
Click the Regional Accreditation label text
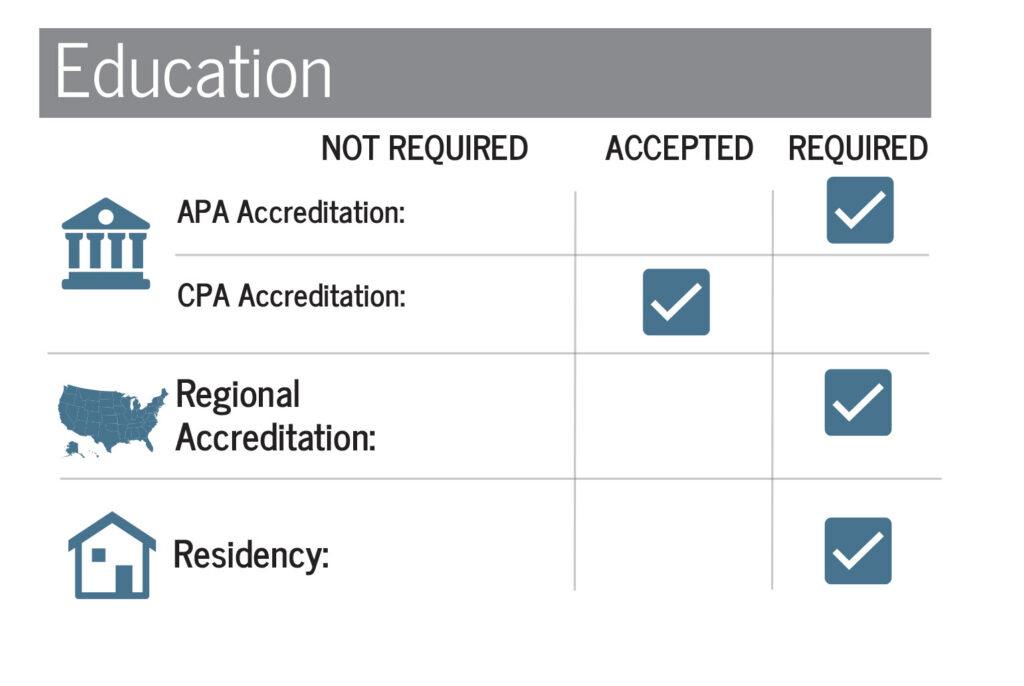(276, 416)
